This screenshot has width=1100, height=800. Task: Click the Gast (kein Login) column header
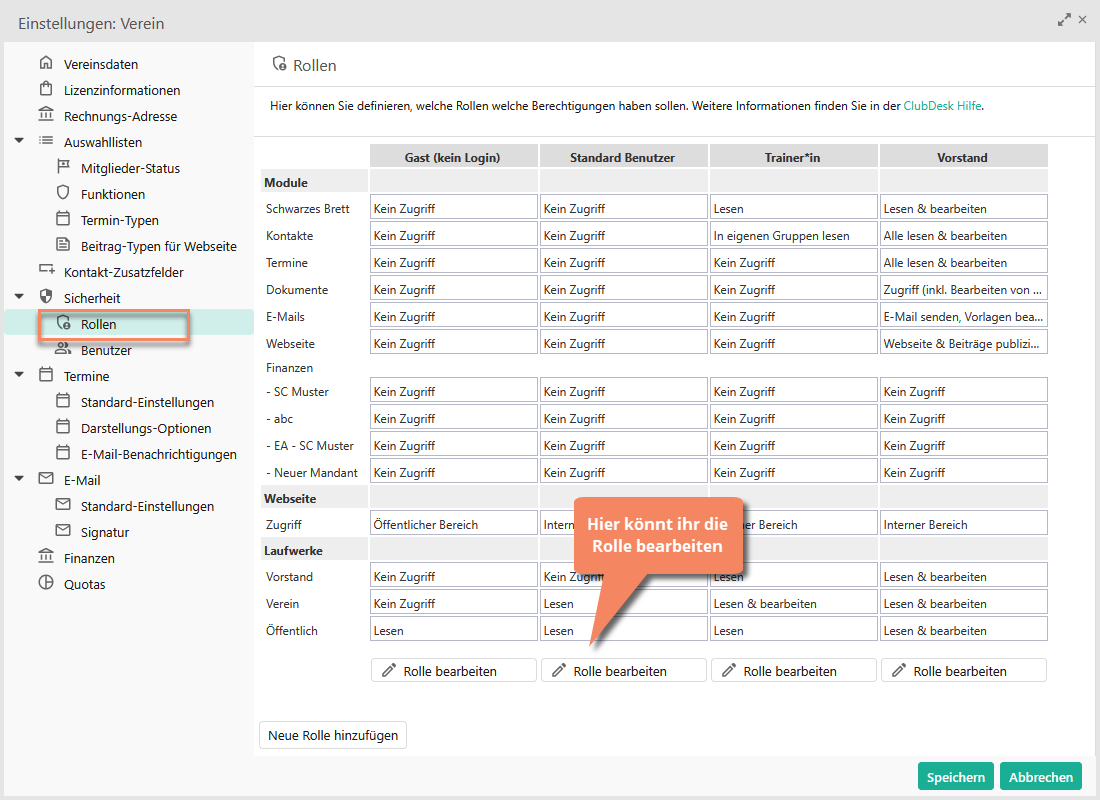[453, 156]
